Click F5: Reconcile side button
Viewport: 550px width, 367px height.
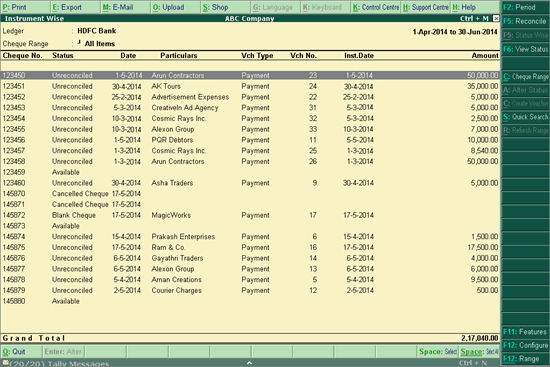[x=525, y=21]
